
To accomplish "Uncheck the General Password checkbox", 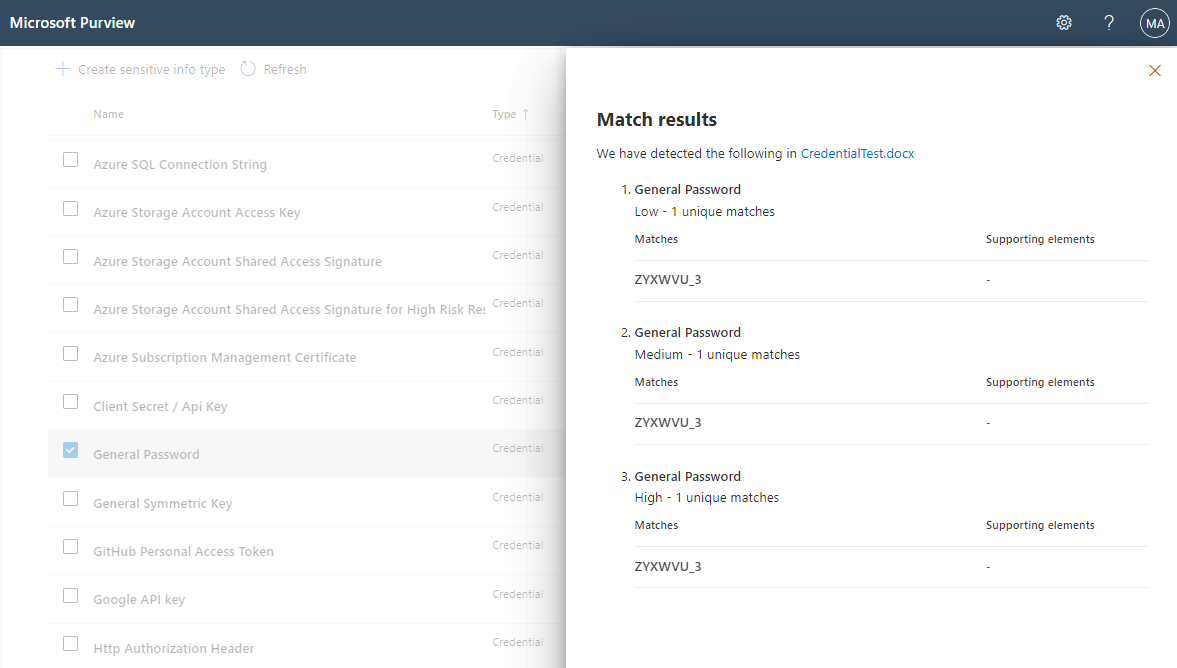I will point(71,450).
